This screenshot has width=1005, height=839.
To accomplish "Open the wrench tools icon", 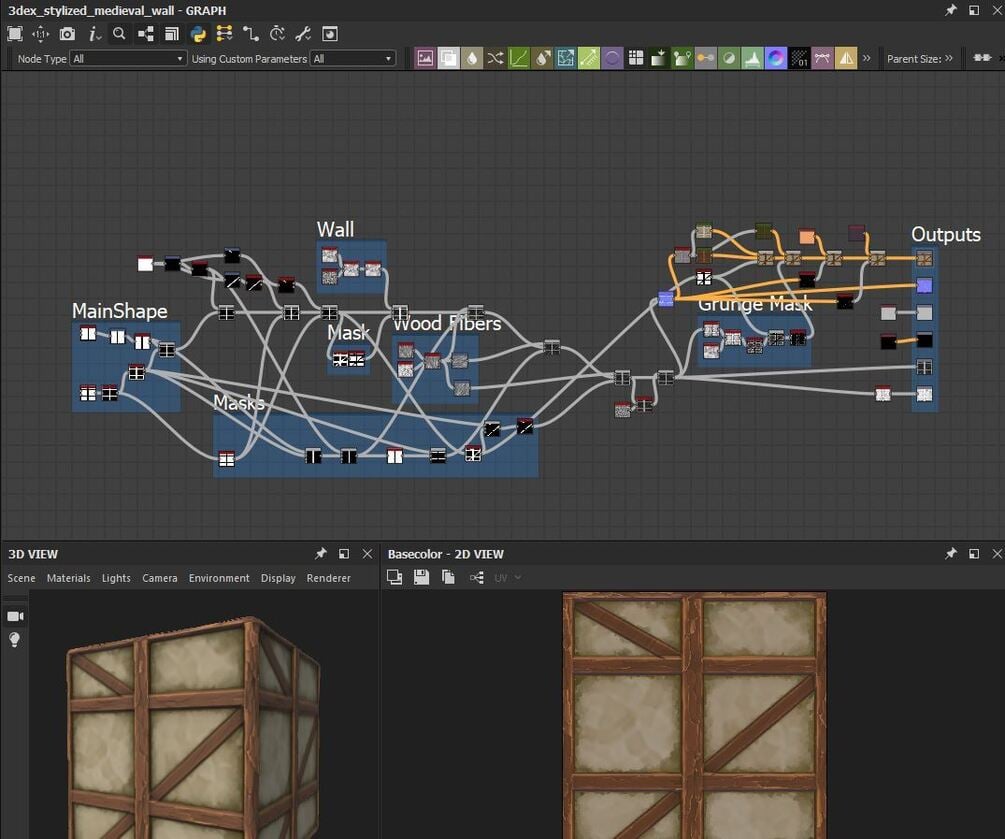I will point(303,34).
